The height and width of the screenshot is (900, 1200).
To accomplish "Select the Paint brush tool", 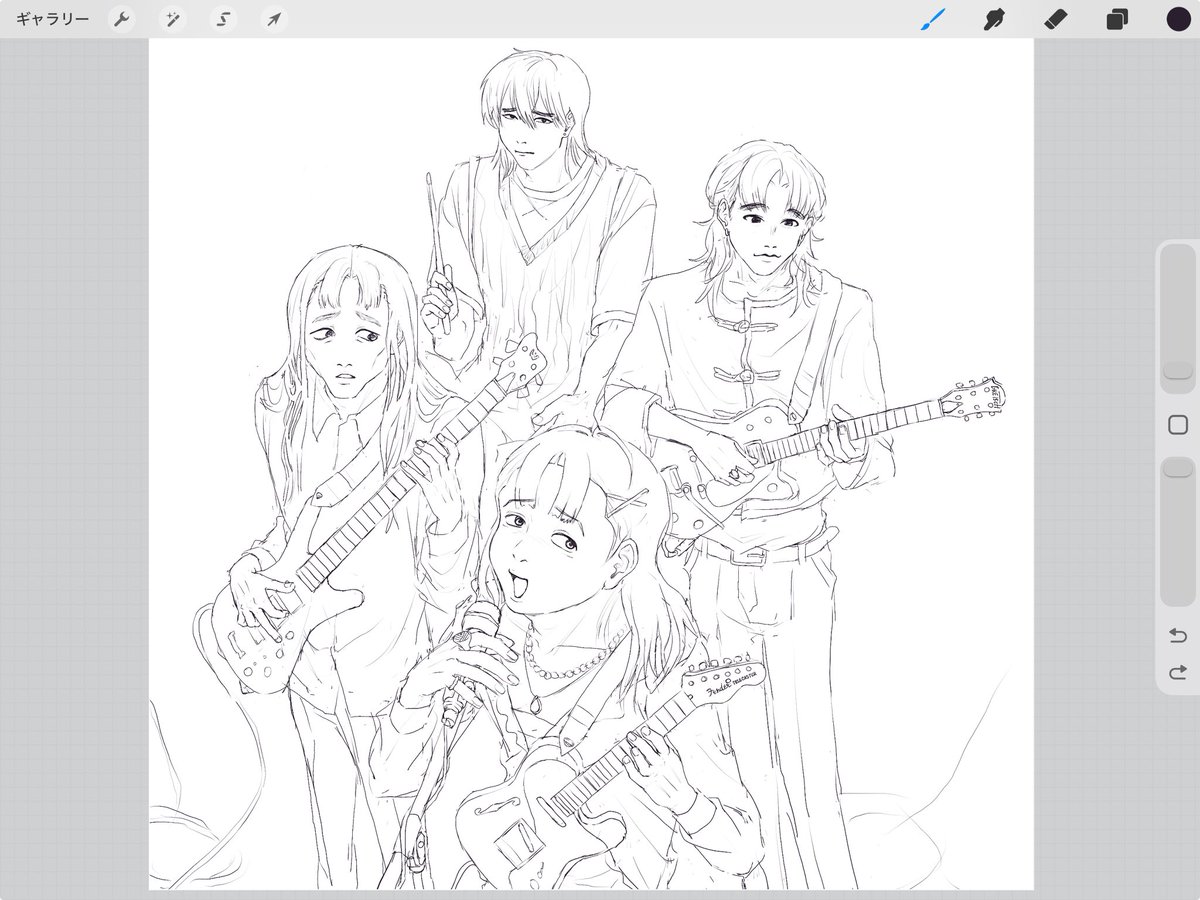I will pyautogui.click(x=932, y=19).
